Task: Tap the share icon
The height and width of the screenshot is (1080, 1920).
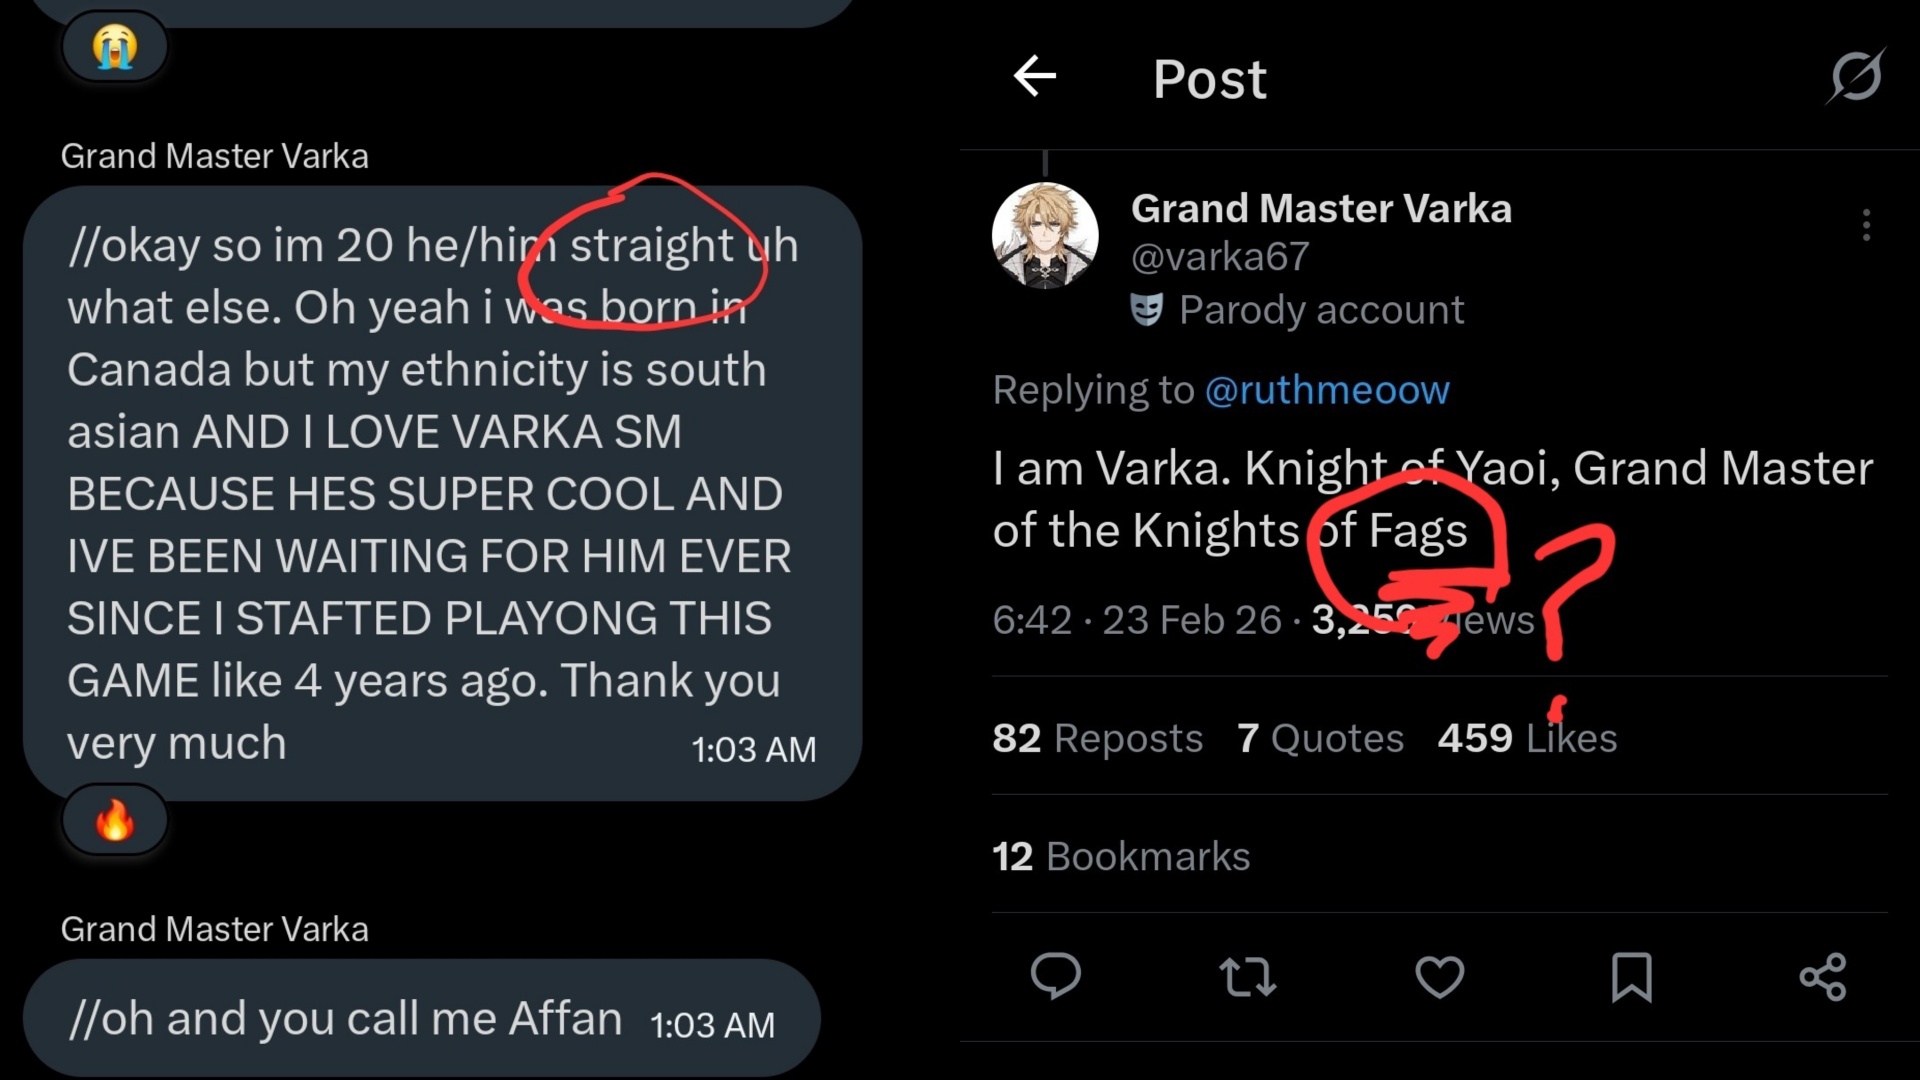Action: [1823, 977]
